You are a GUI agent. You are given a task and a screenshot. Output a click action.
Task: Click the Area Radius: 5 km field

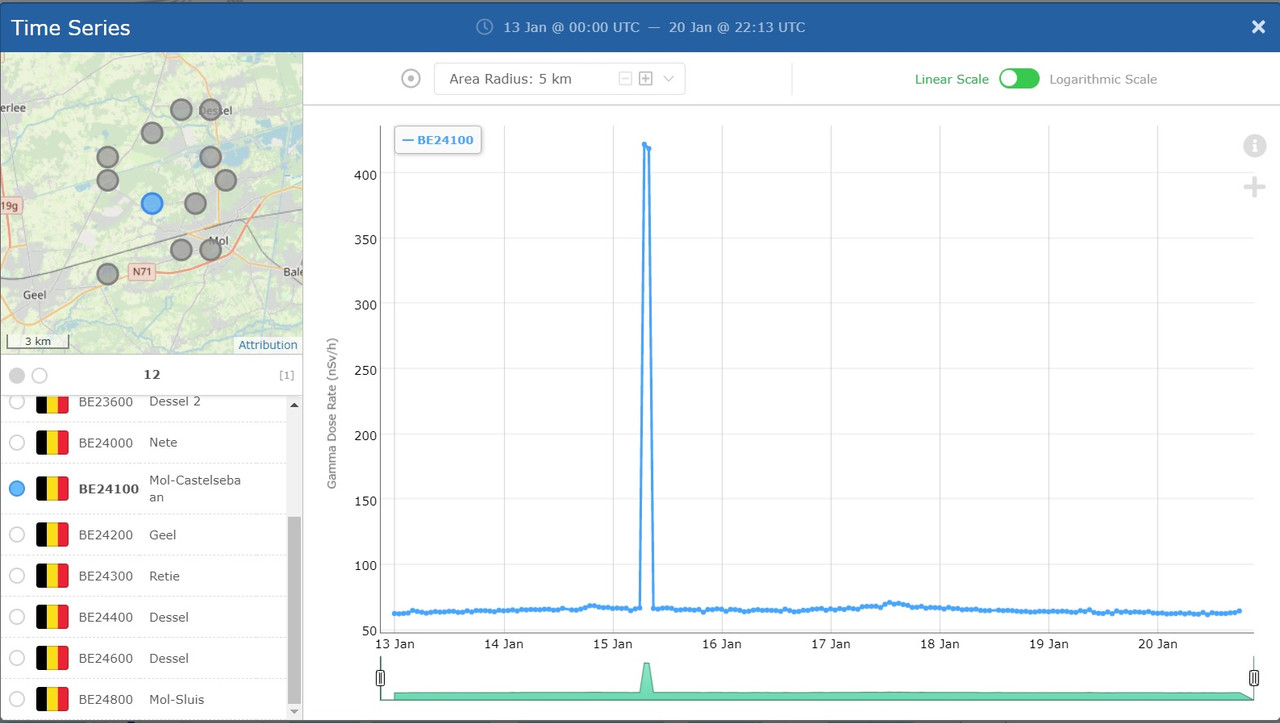pyautogui.click(x=559, y=79)
